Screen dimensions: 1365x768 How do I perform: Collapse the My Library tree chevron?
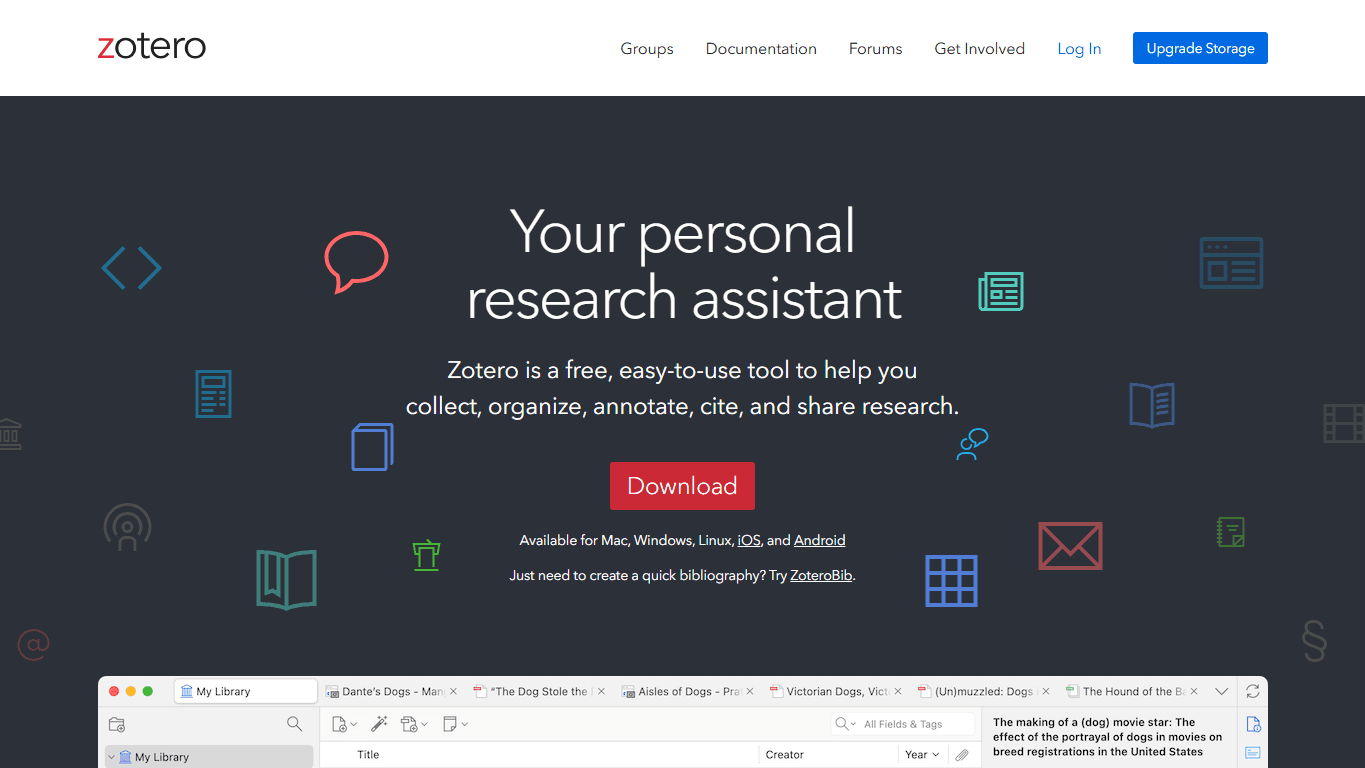pyautogui.click(x=111, y=757)
